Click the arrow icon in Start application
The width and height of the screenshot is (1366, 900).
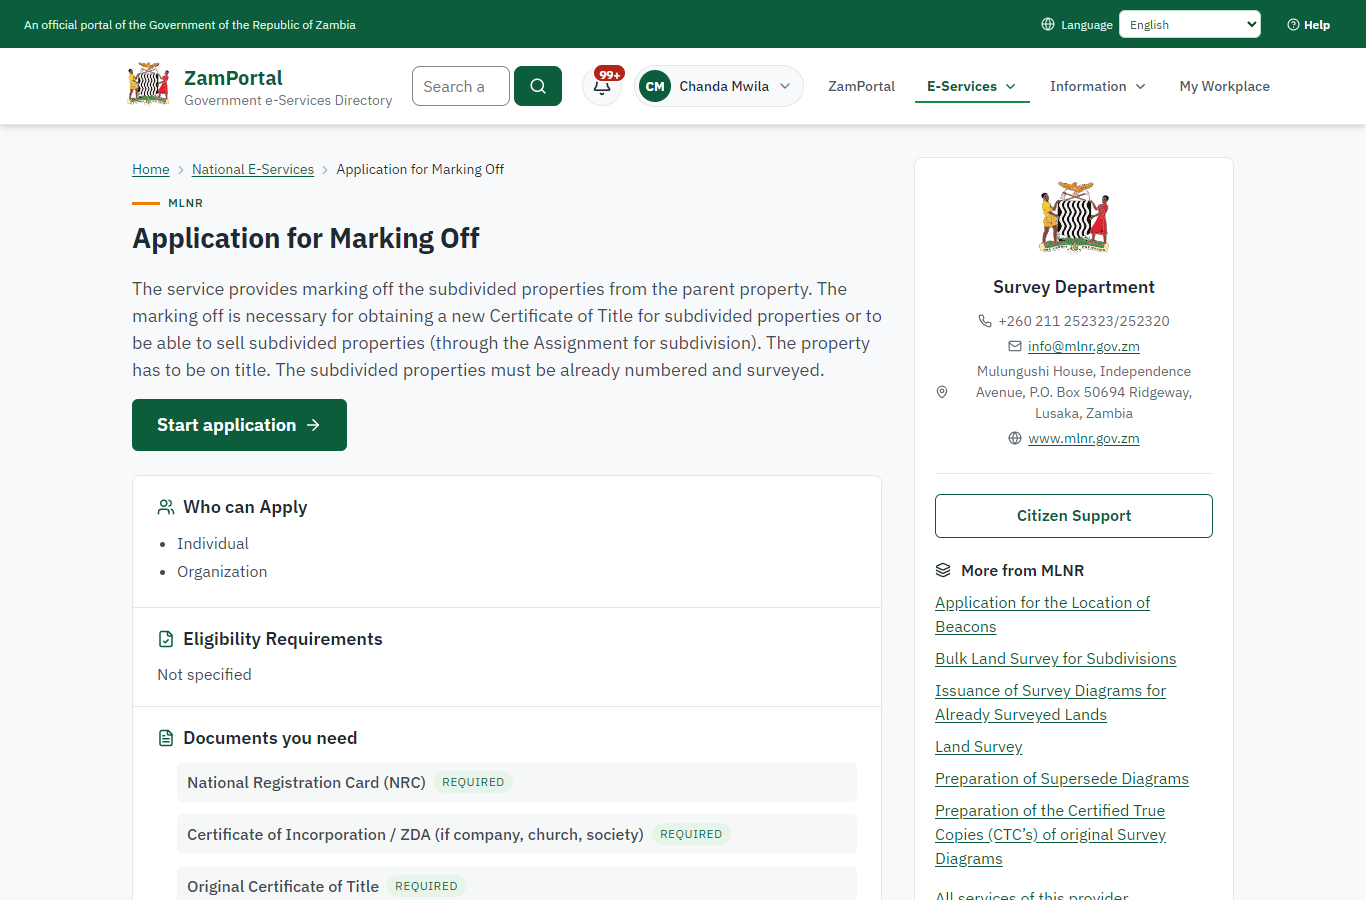tap(313, 425)
